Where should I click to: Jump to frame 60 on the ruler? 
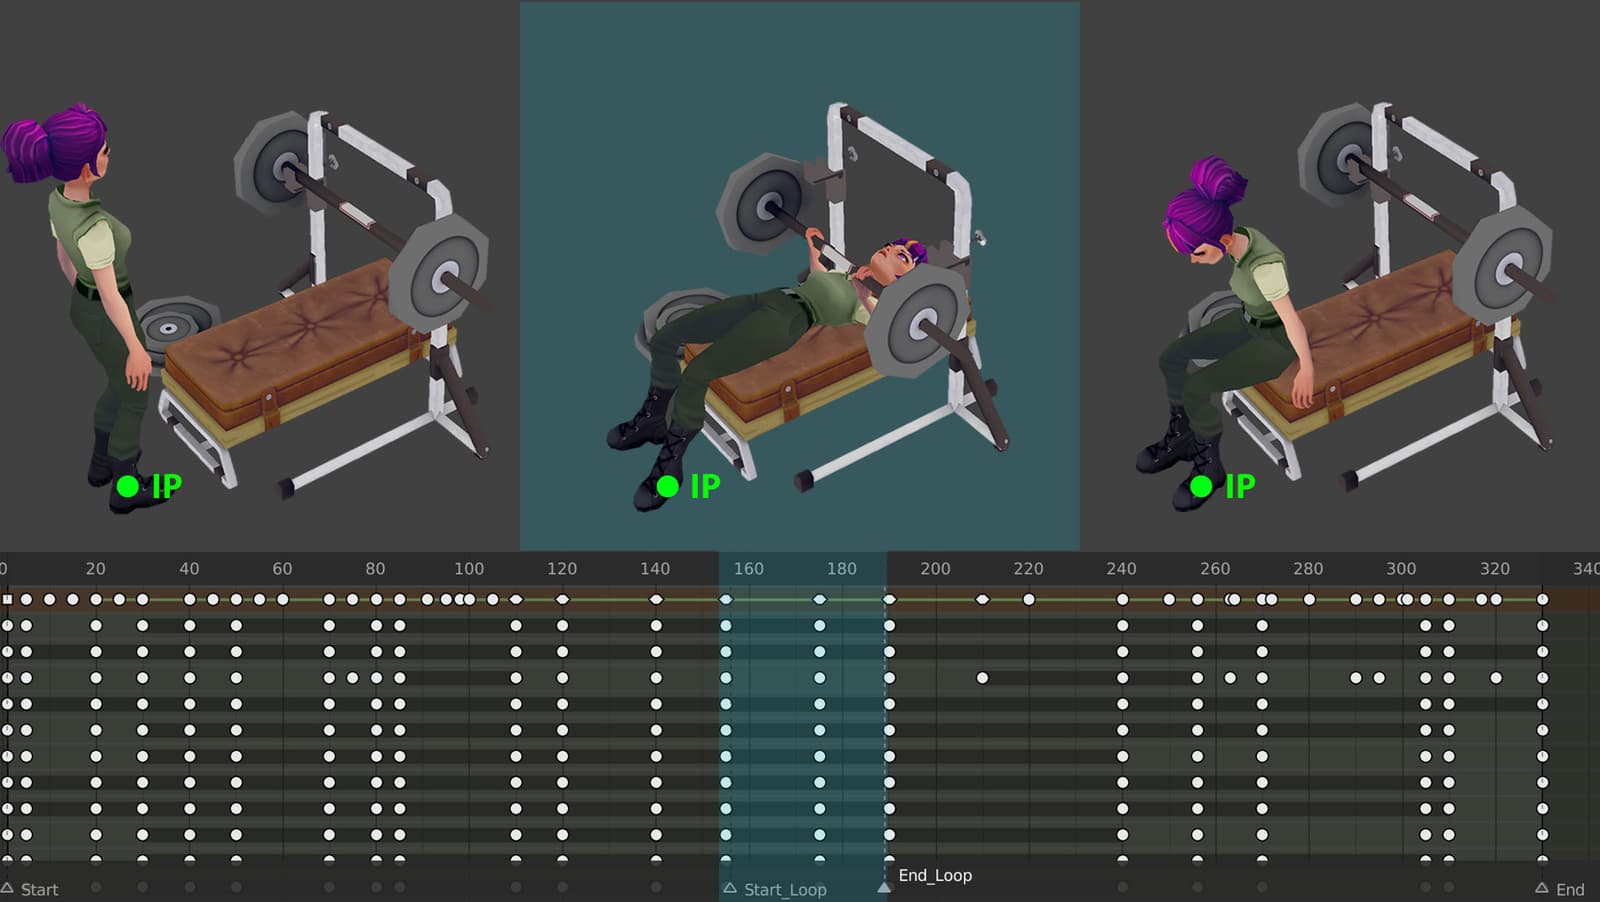coord(282,568)
